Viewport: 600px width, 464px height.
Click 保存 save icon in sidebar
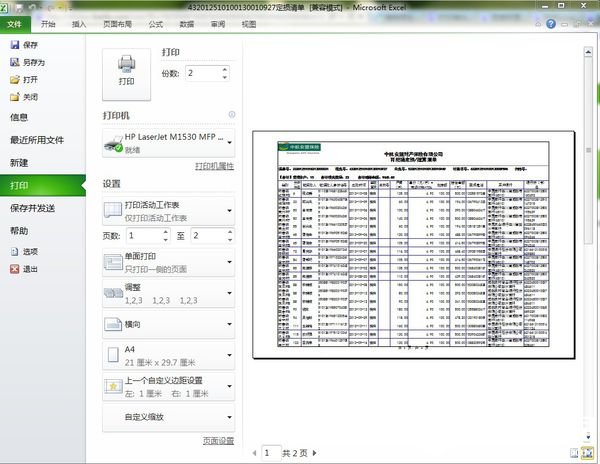pyautogui.click(x=15, y=45)
